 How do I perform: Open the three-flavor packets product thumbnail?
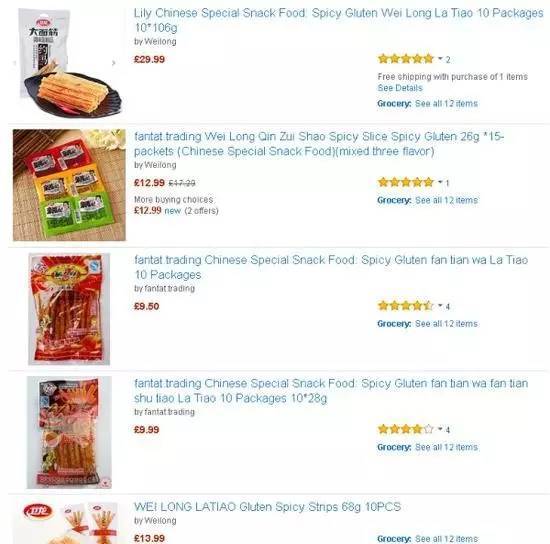tap(69, 185)
